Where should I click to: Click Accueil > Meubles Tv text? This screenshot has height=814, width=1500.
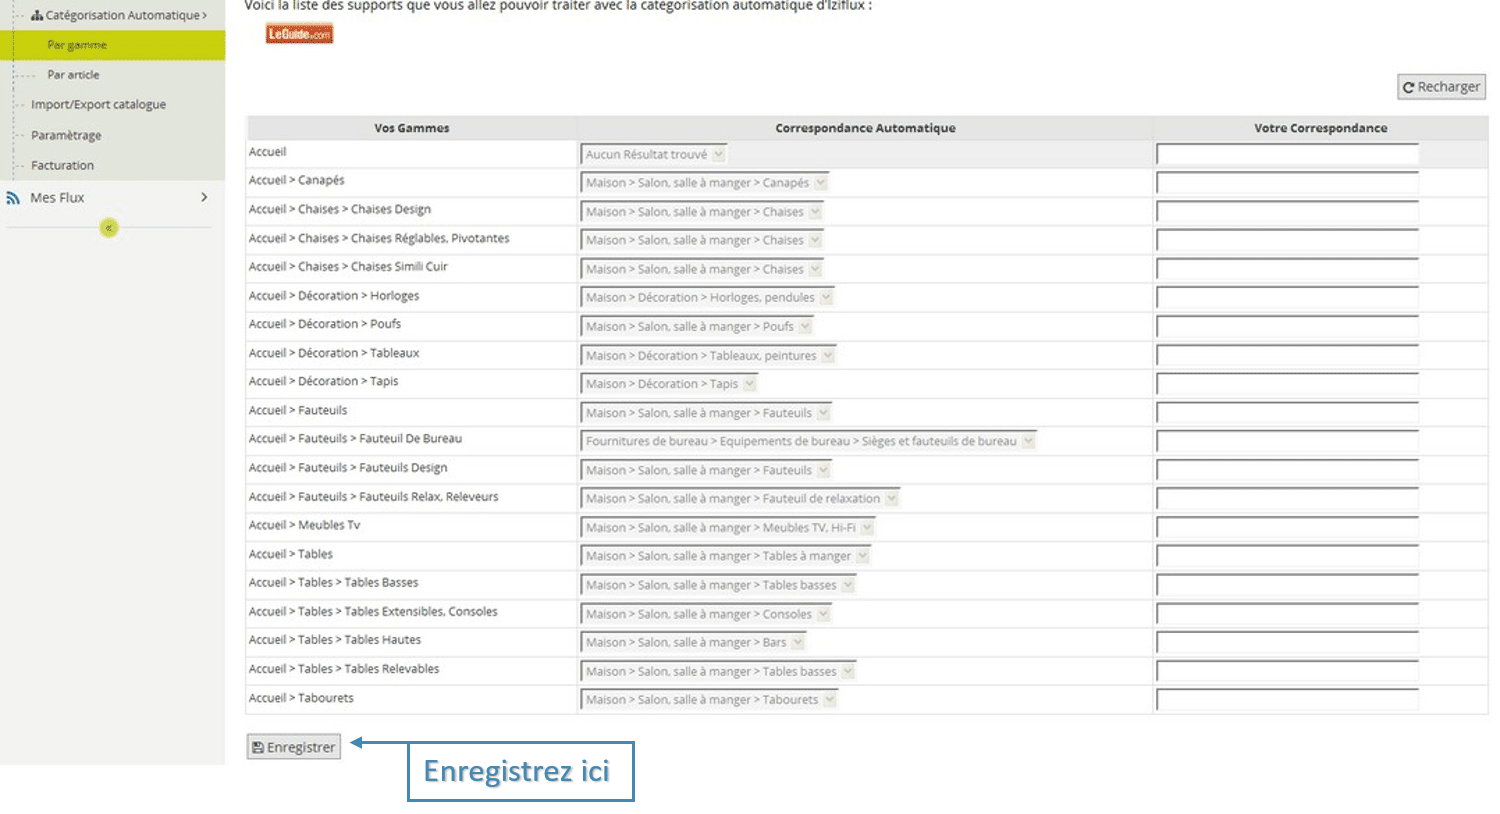tap(305, 525)
